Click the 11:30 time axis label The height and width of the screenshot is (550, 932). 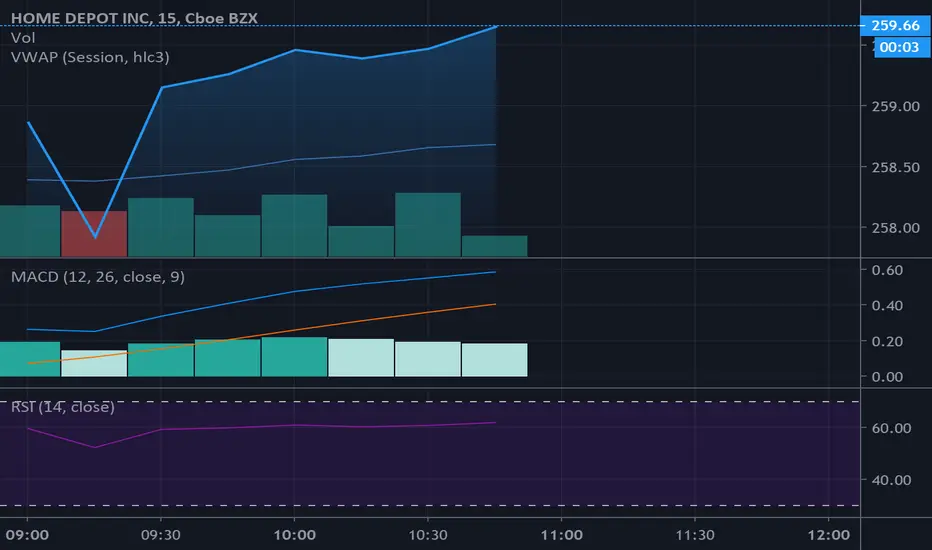[x=695, y=535]
